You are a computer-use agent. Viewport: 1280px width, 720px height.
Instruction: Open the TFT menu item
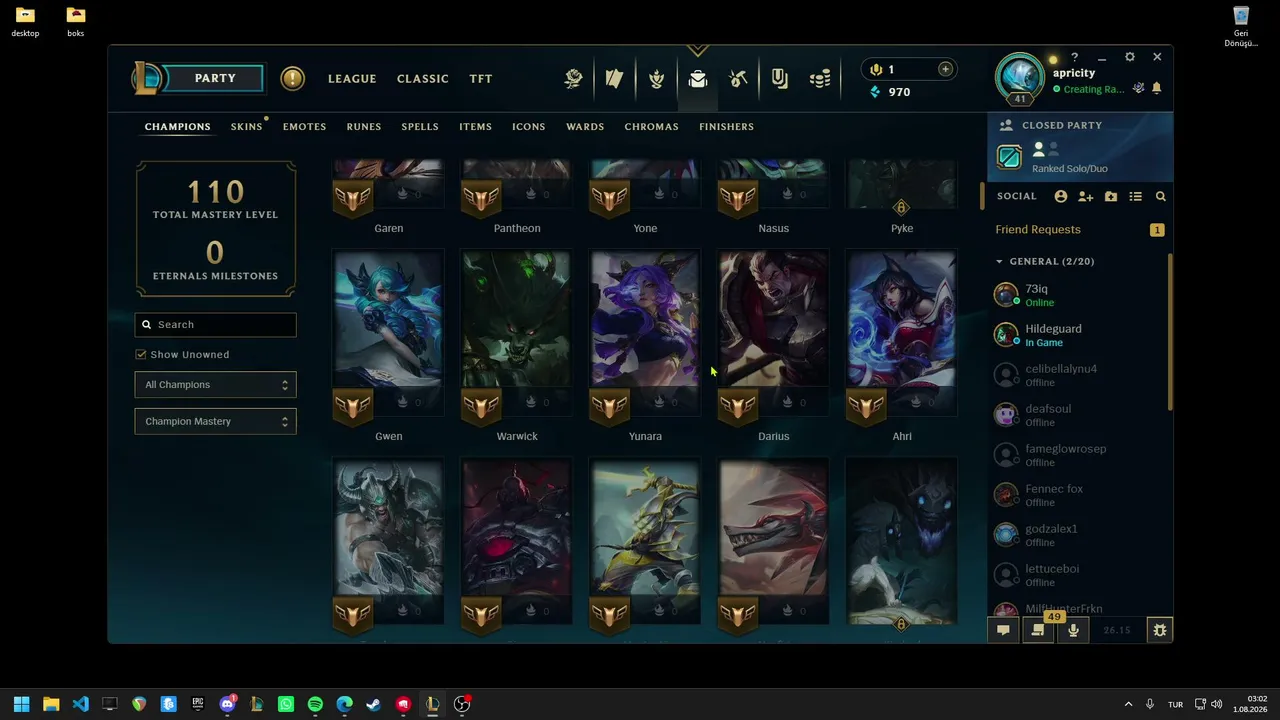481,79
